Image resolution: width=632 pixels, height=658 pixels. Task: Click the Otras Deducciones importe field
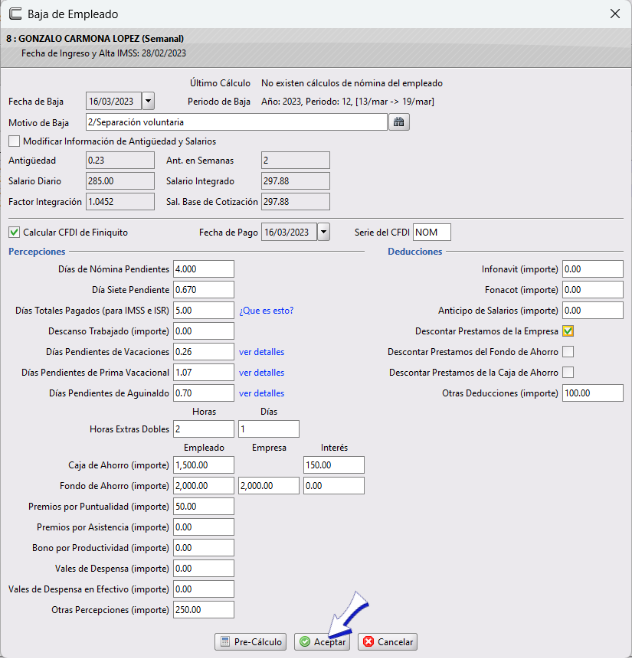[x=593, y=393]
